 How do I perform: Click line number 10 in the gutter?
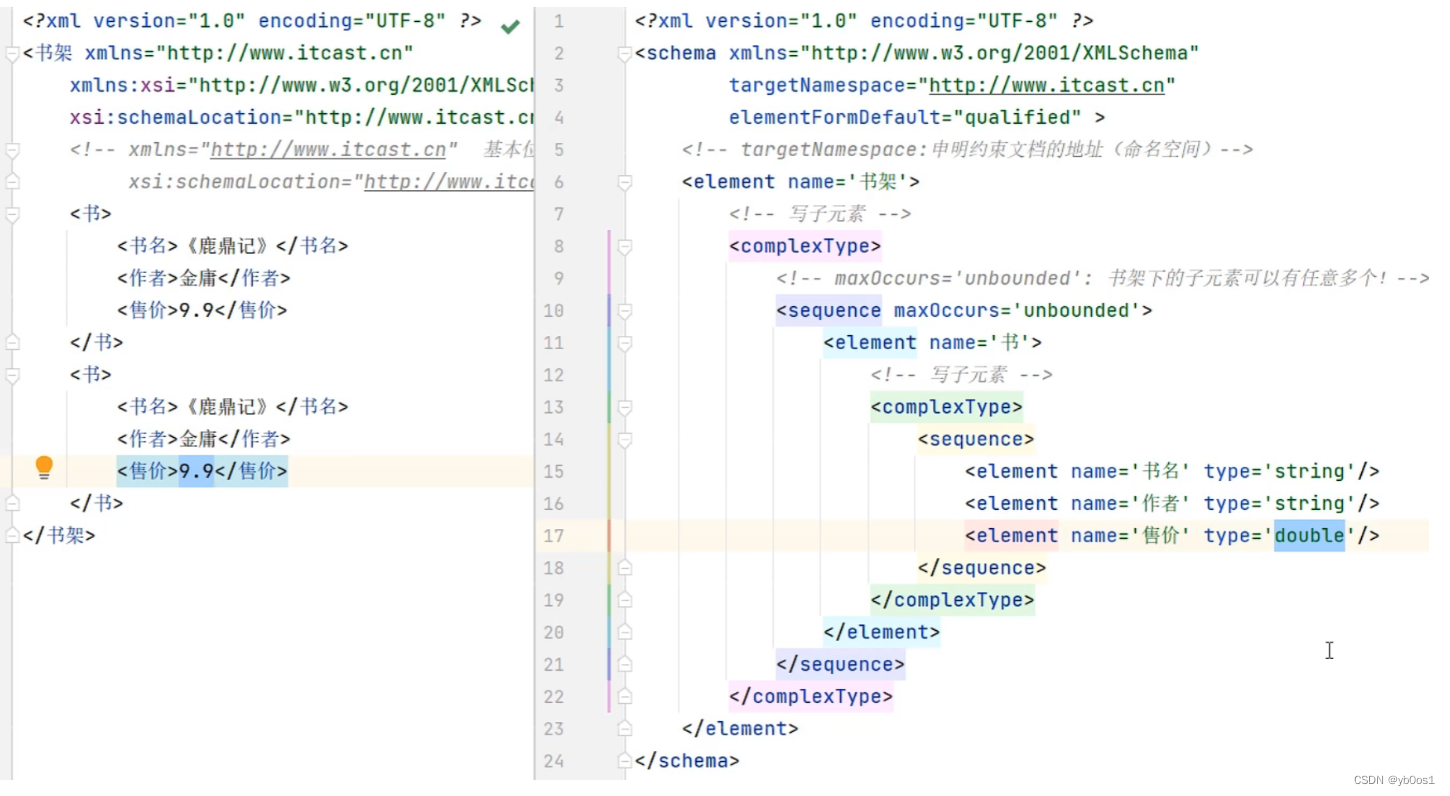[x=553, y=311]
